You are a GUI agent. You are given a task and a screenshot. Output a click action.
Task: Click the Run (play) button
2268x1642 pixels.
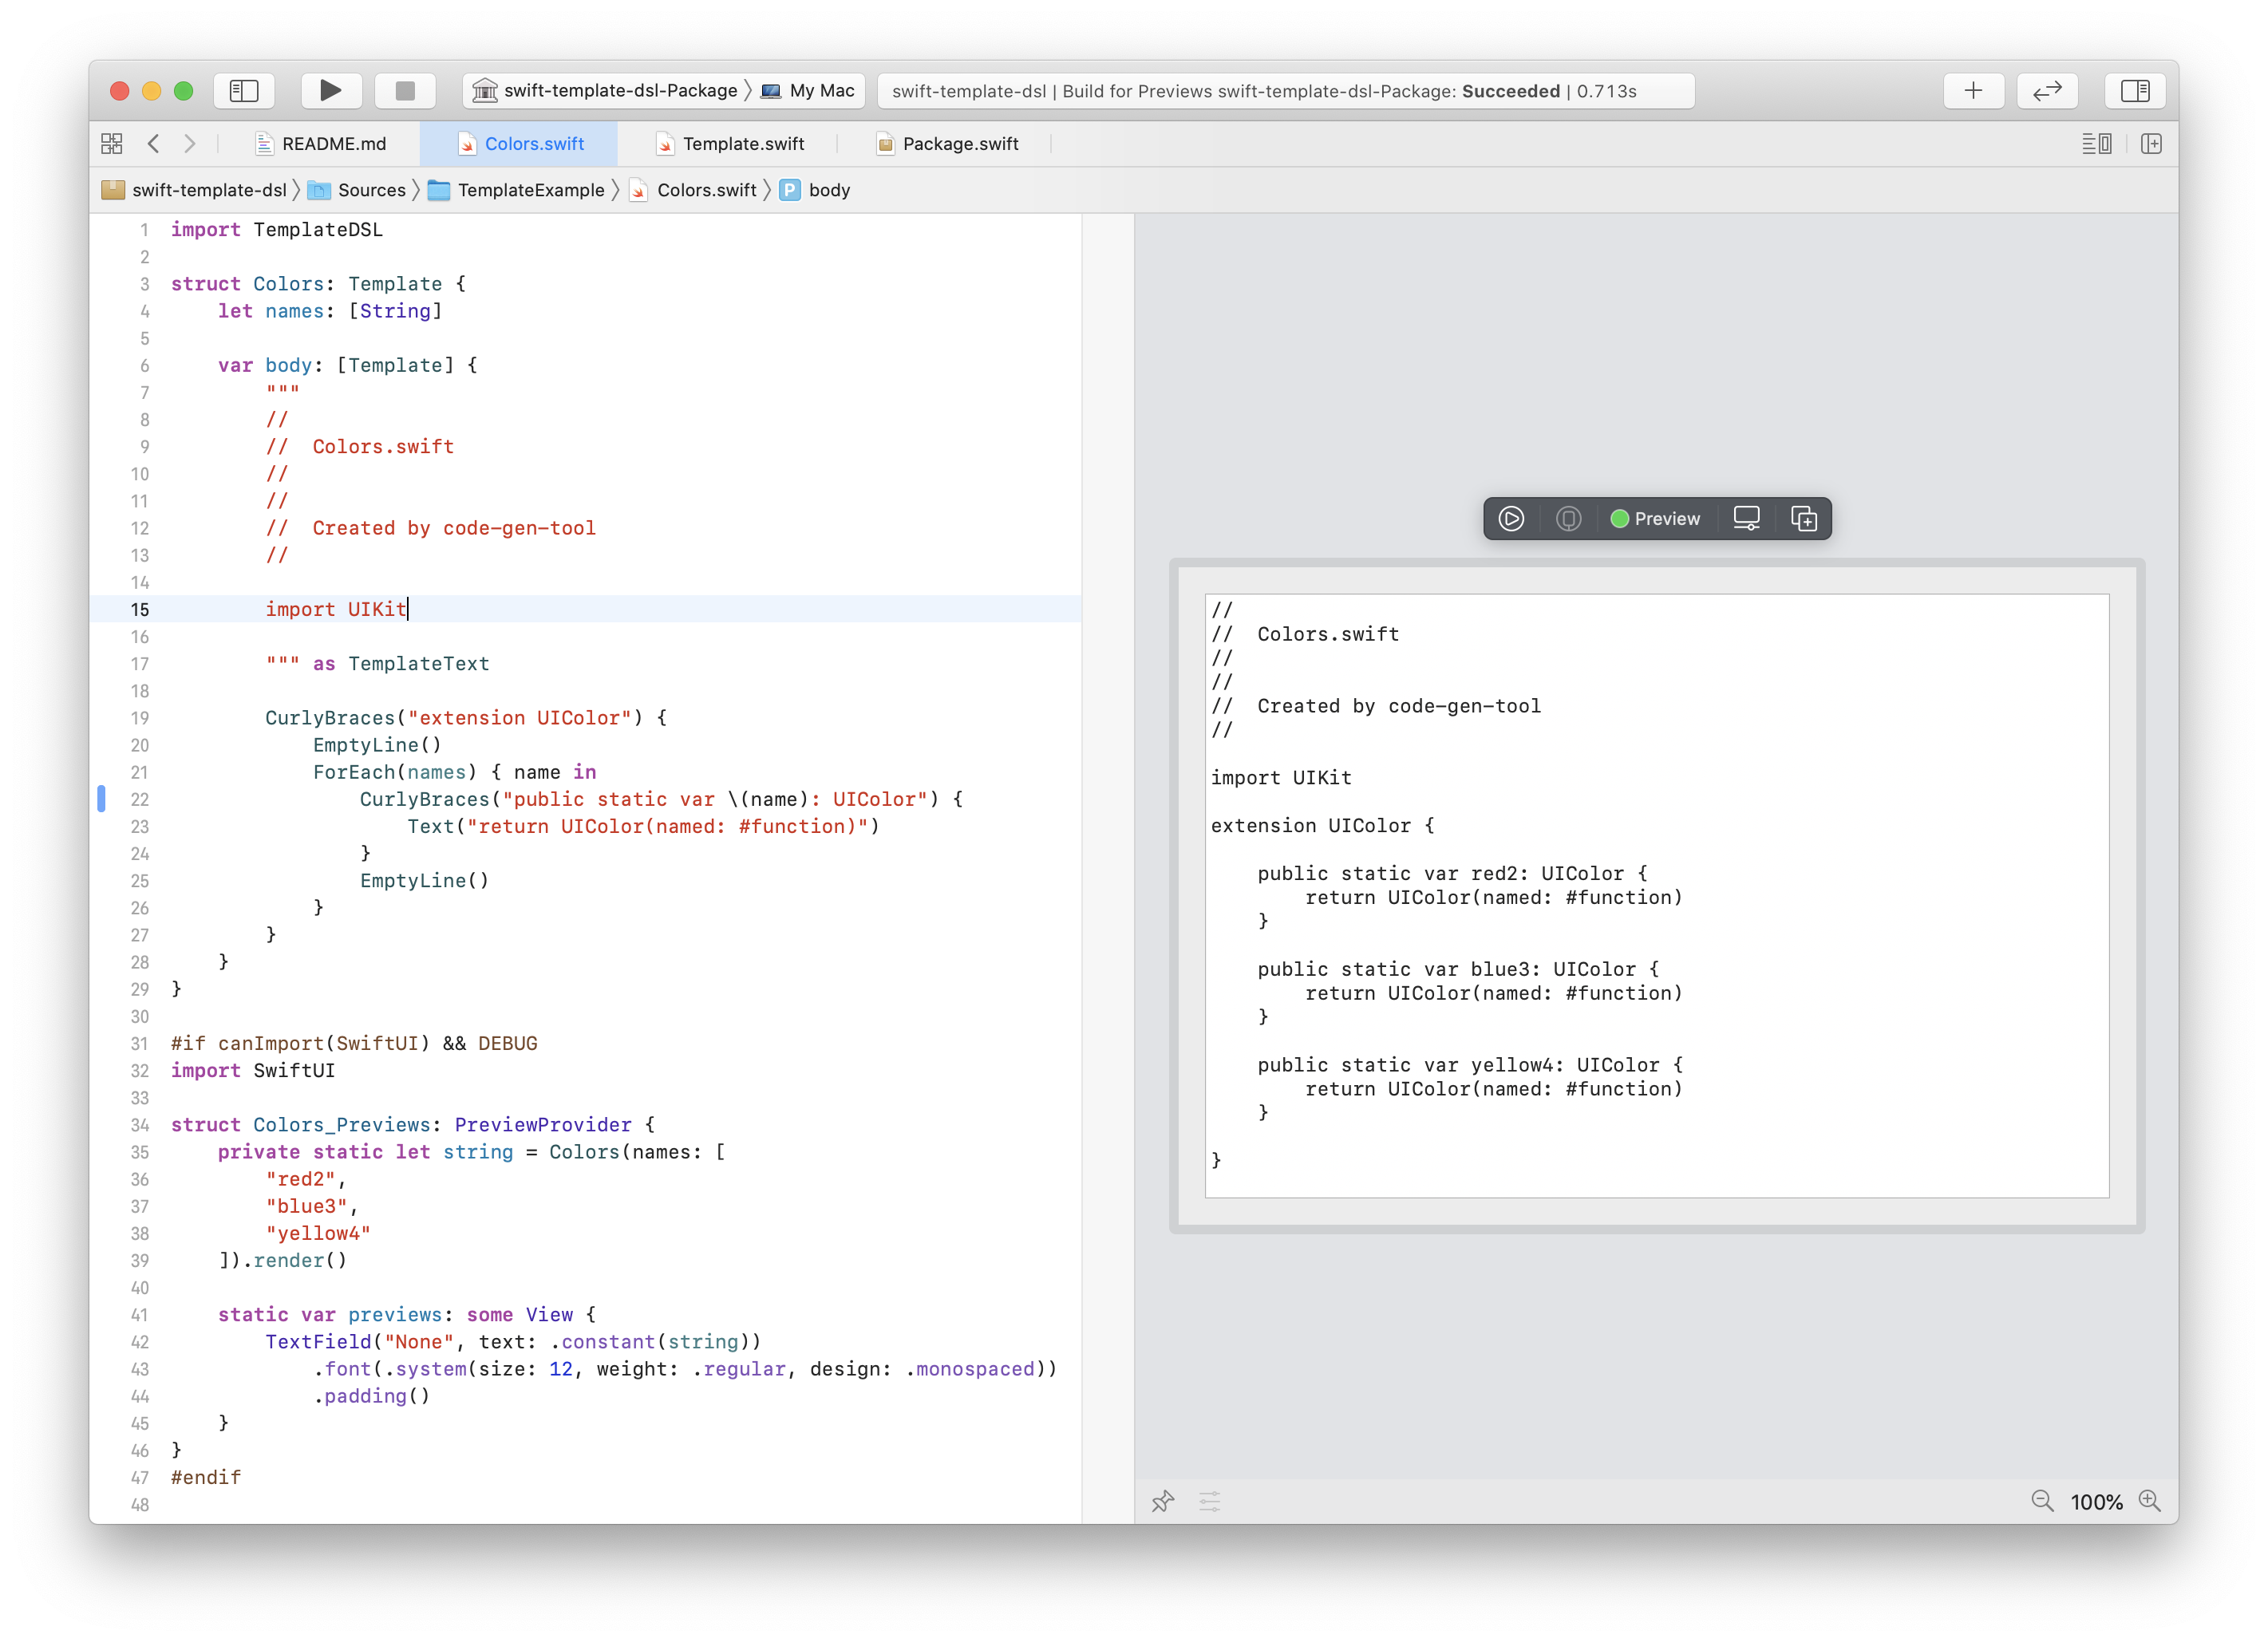tap(330, 91)
